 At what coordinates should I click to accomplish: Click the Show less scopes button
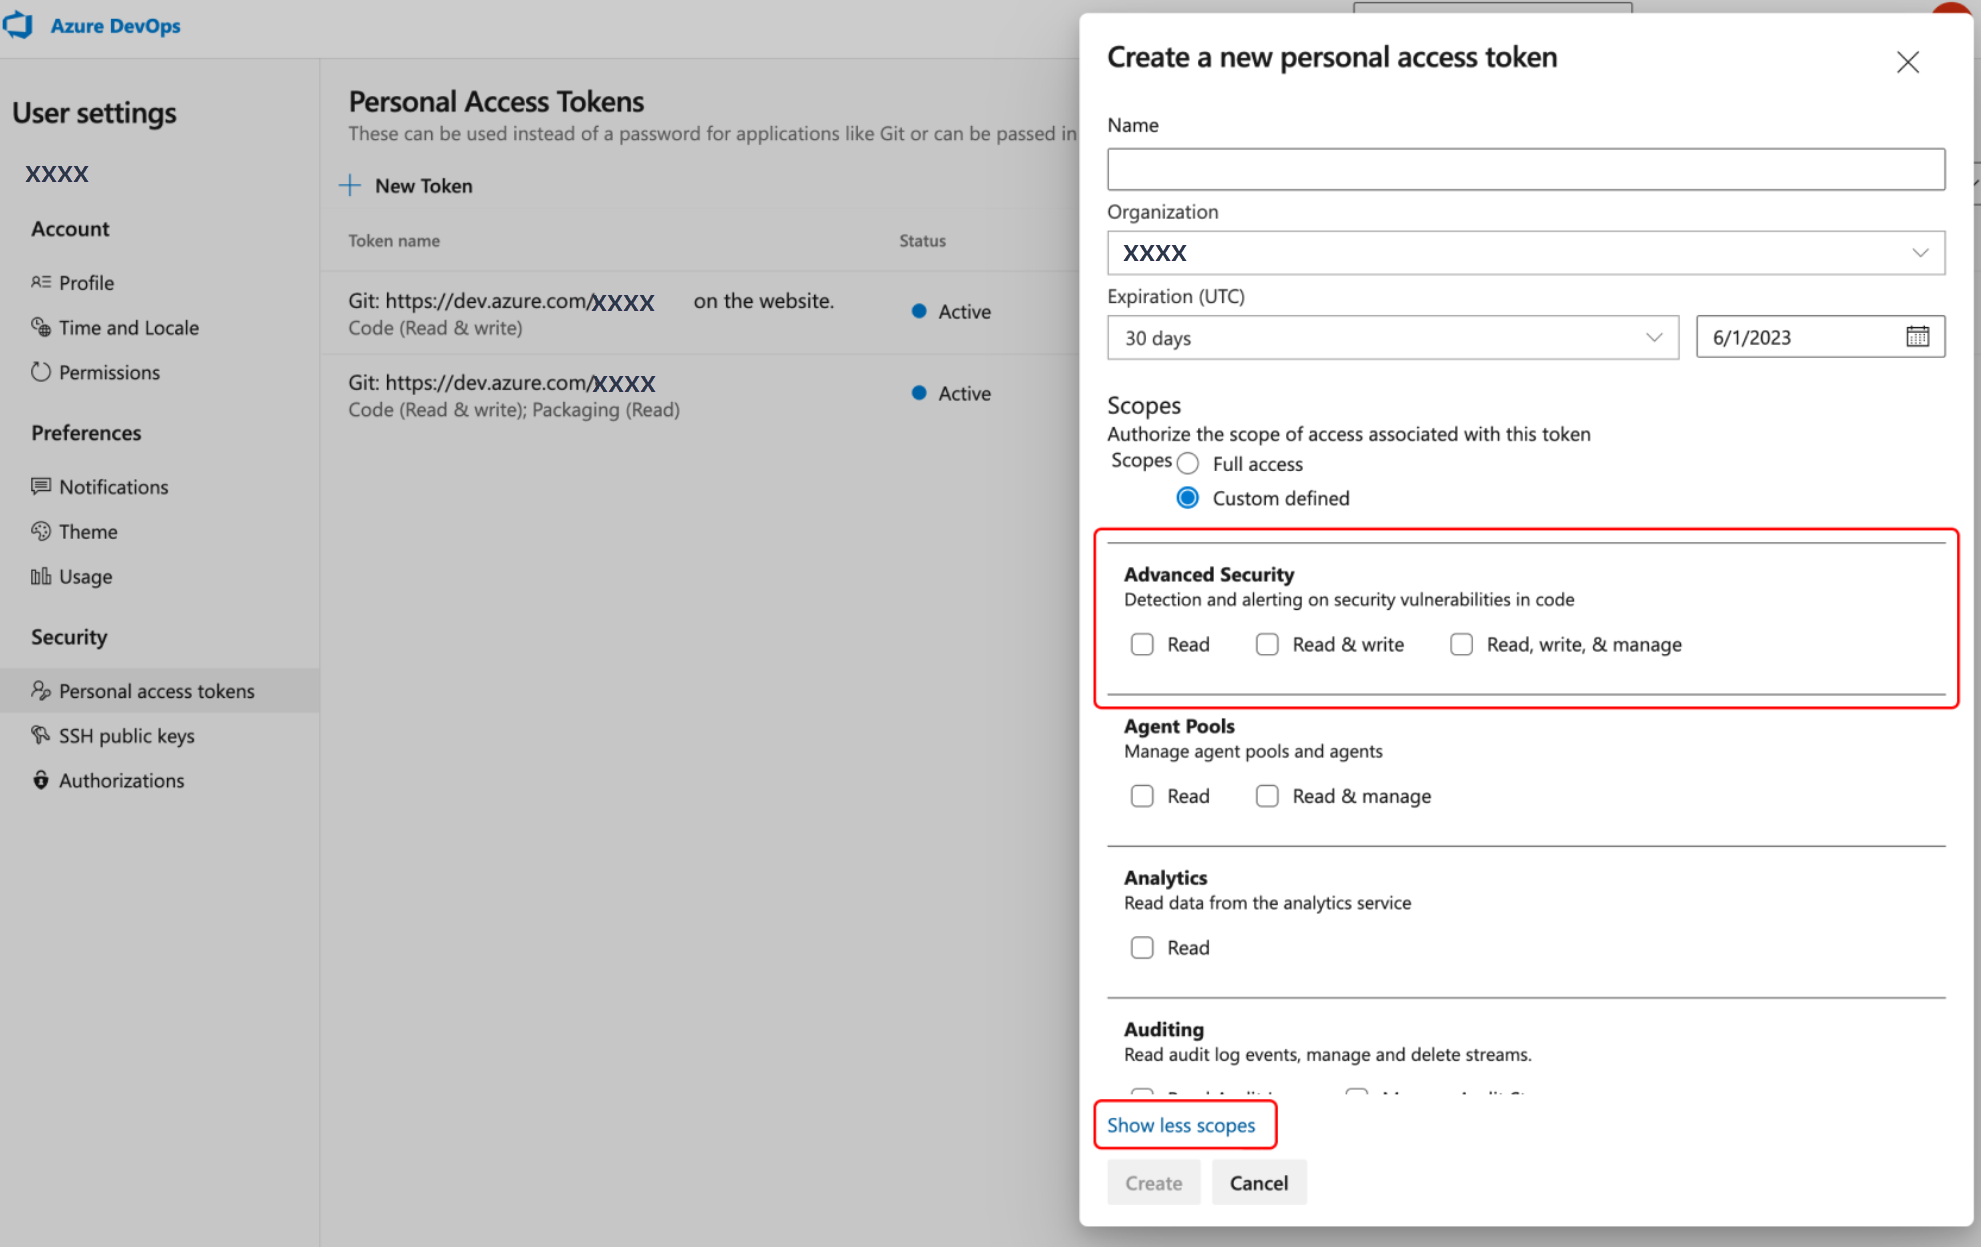pos(1182,1125)
